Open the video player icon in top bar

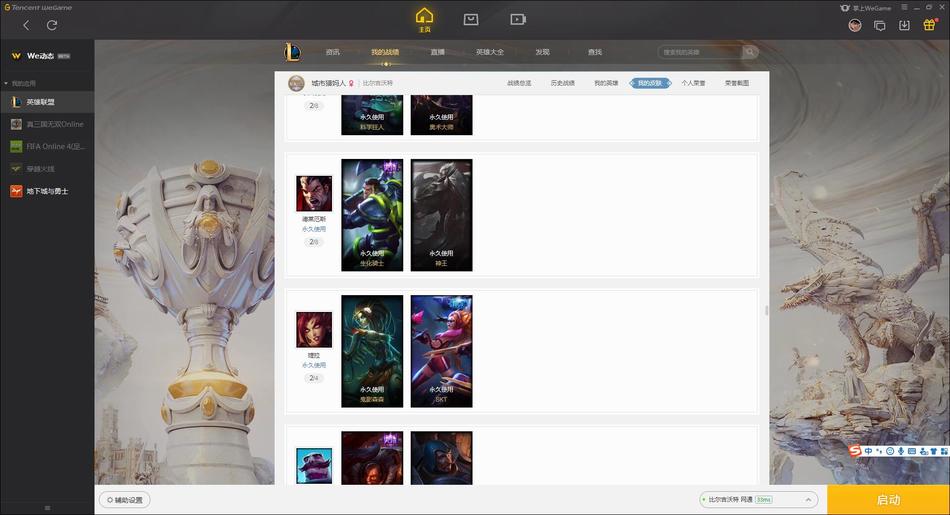click(x=517, y=19)
